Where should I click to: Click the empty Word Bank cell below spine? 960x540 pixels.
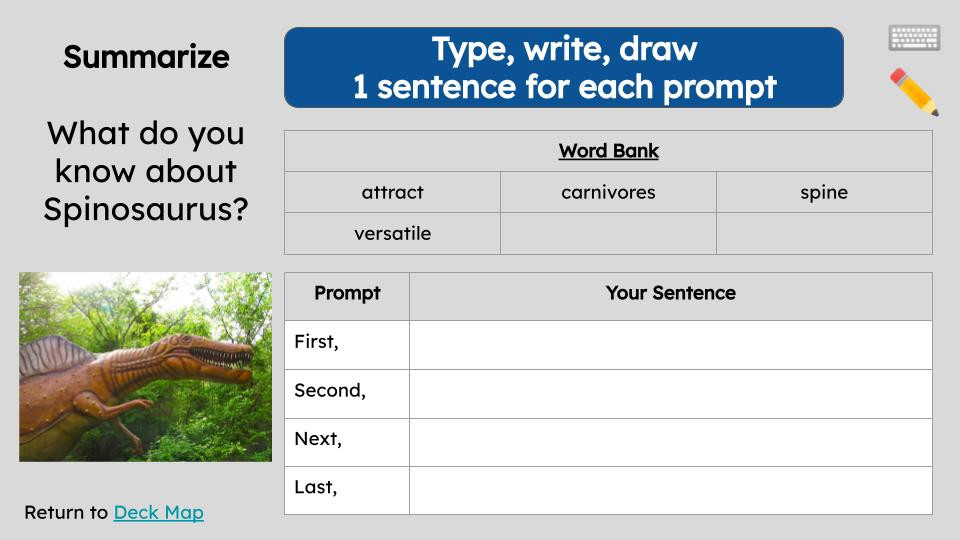click(824, 233)
